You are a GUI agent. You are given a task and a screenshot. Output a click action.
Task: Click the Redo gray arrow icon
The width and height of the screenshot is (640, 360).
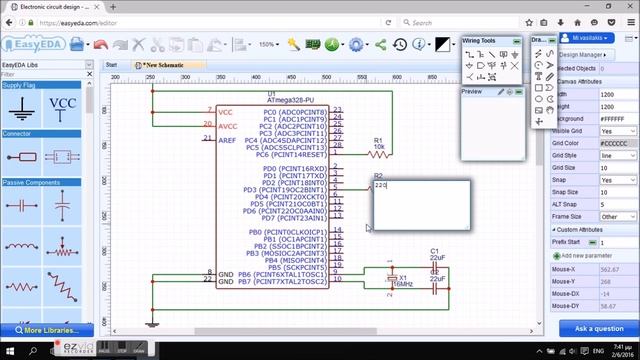click(120, 44)
